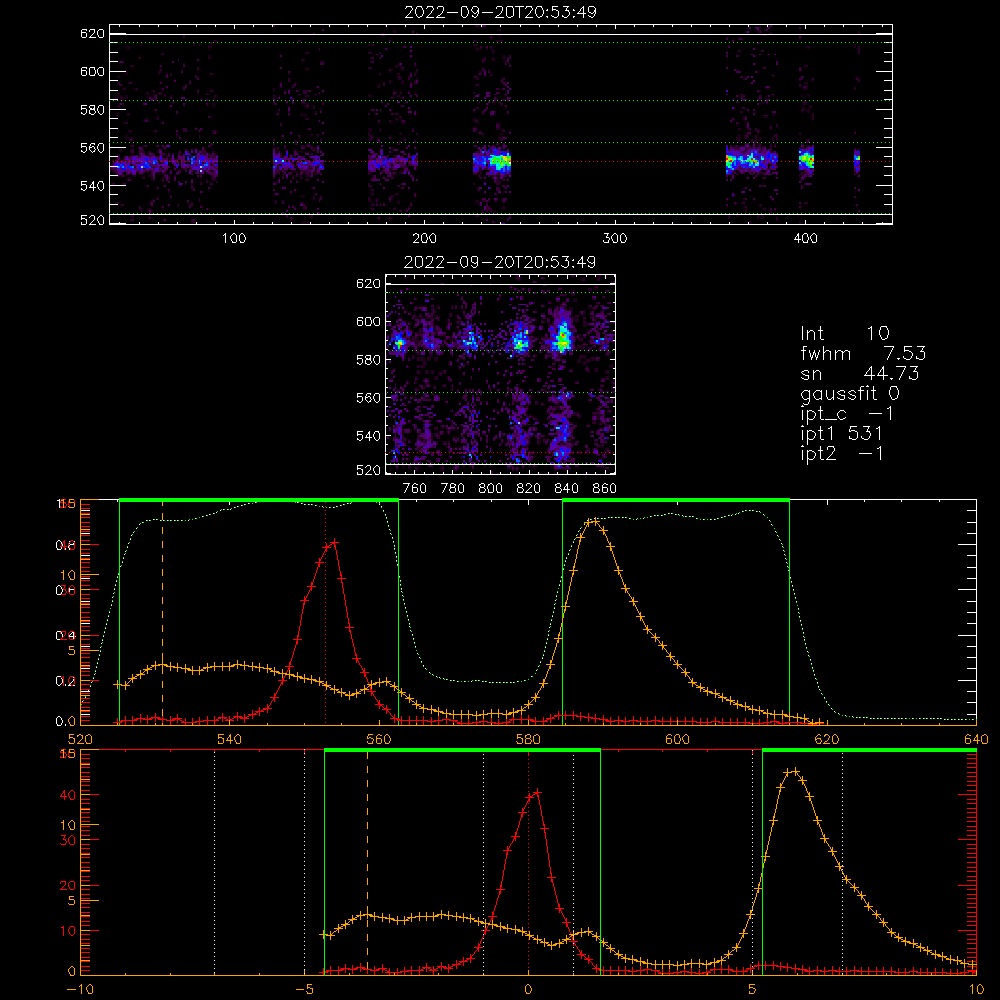This screenshot has width=1000, height=1000.
Task: Click the '840' x-axis label of middle image
Action: click(566, 489)
